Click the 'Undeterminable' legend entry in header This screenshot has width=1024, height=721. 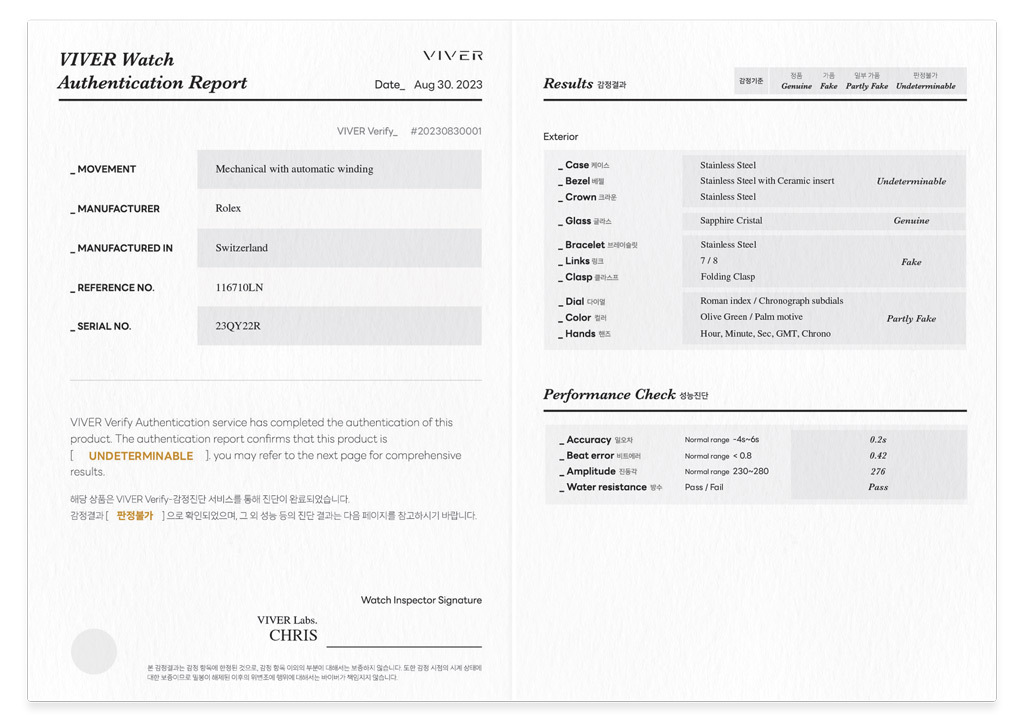[x=925, y=86]
